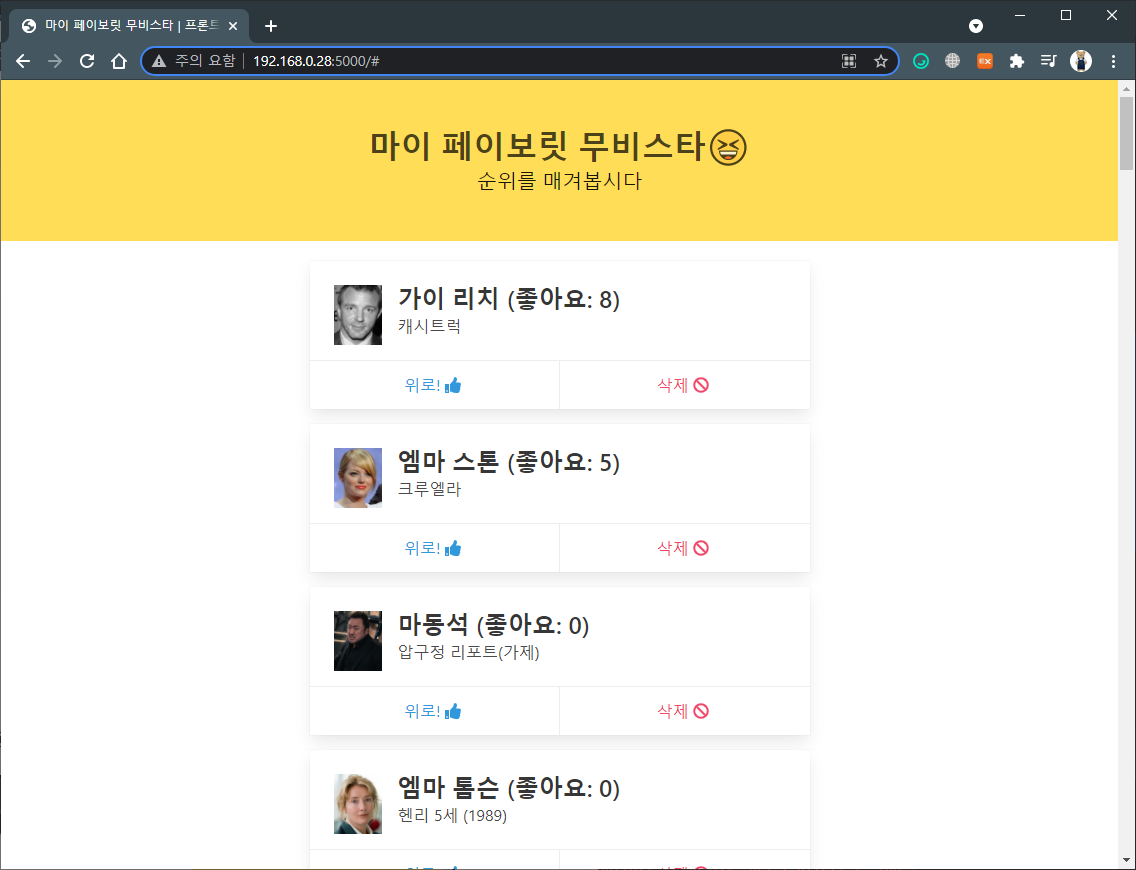Viewport: 1136px width, 870px height.
Task: Click 위로! like button for 마동석
Action: point(434,711)
